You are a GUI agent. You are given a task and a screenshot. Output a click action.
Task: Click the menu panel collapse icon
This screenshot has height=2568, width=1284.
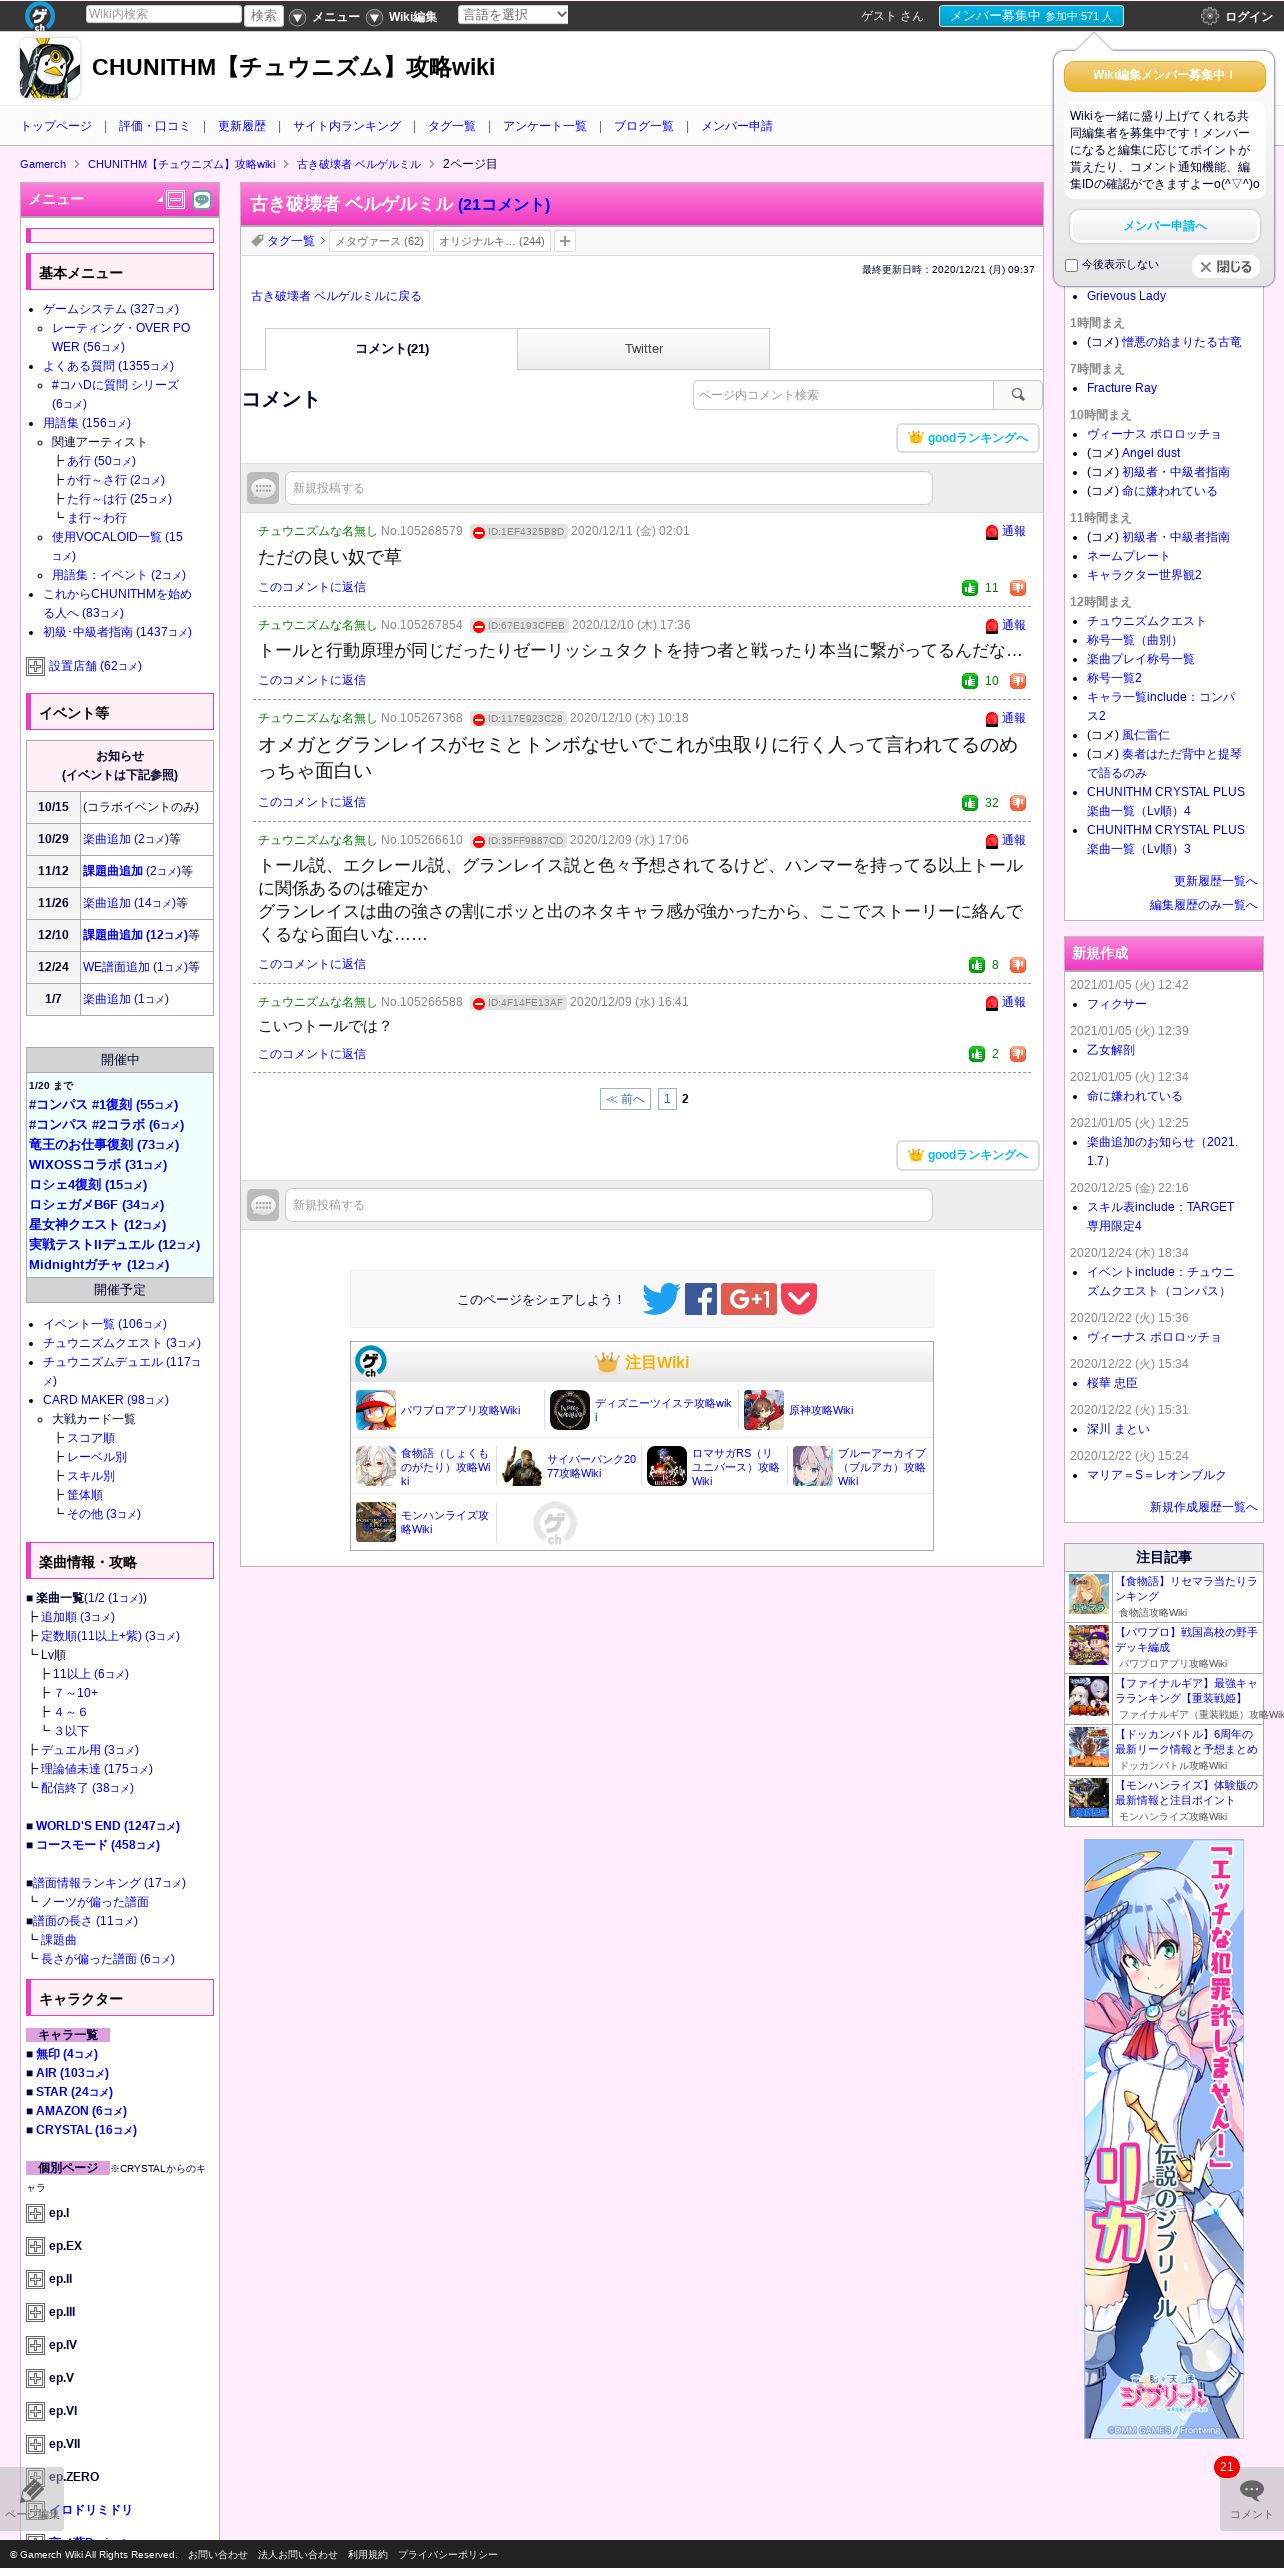175,200
